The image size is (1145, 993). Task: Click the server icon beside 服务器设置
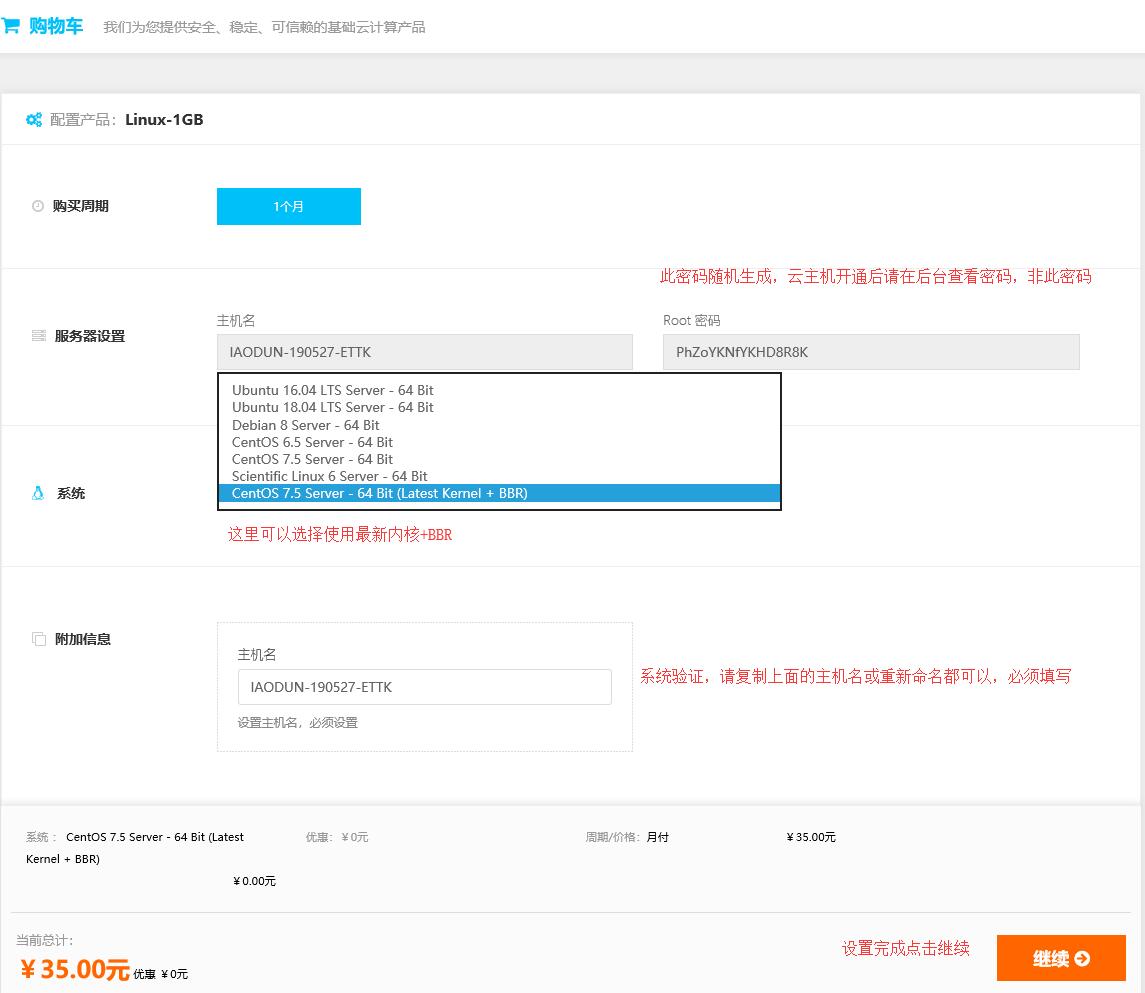pos(39,336)
